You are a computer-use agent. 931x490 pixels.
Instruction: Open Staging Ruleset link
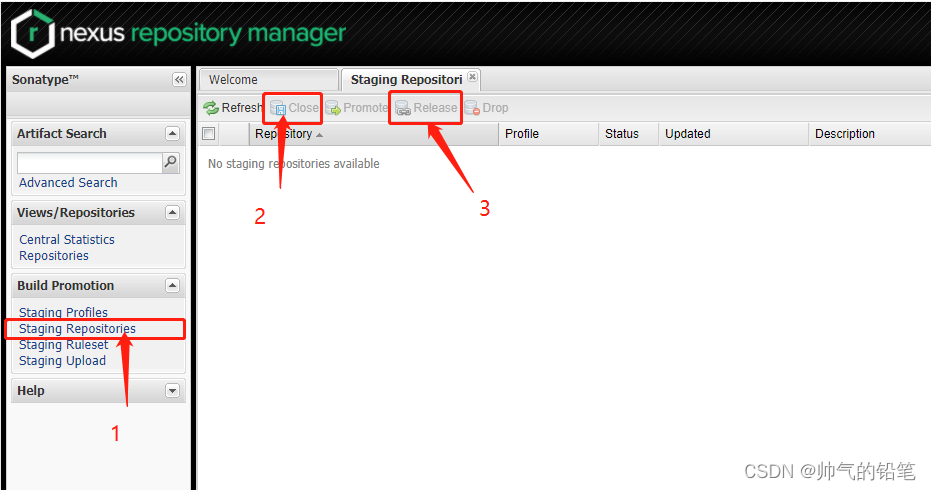pos(64,344)
